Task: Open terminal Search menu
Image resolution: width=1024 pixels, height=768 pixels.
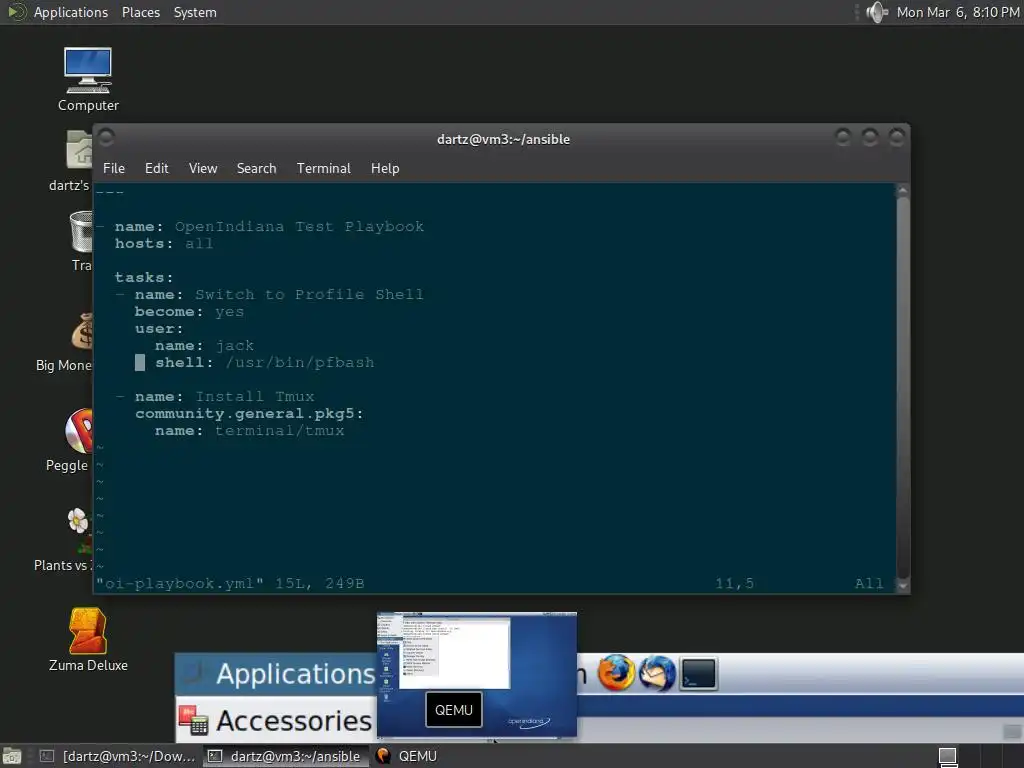Action: [256, 168]
